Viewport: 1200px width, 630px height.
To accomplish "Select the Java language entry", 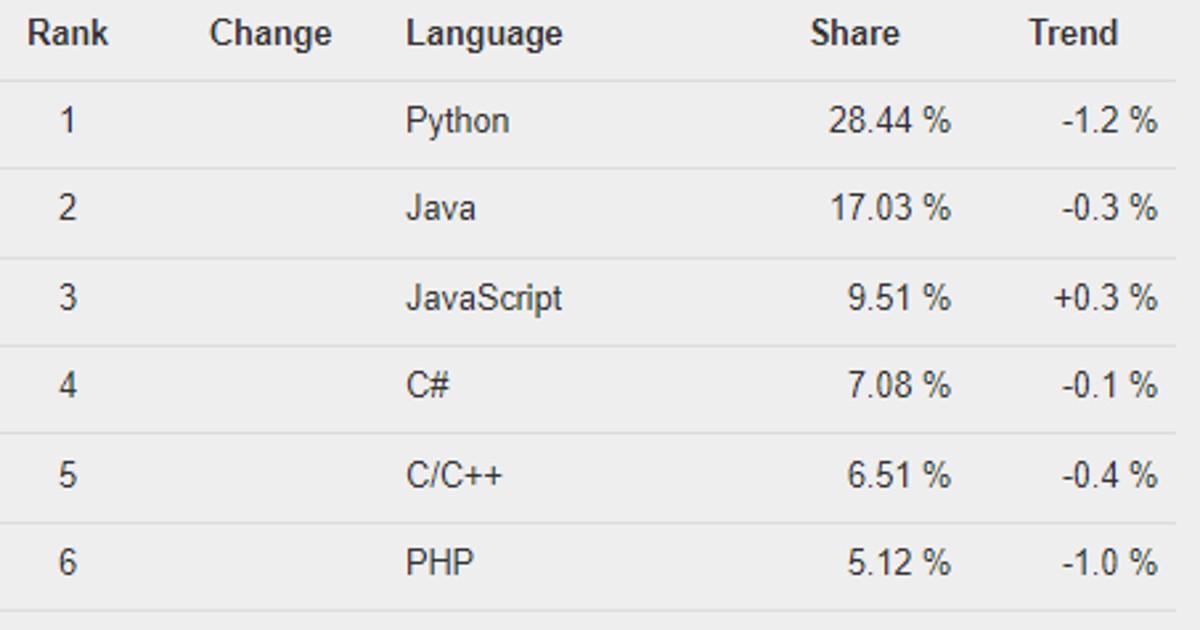I will point(440,209).
